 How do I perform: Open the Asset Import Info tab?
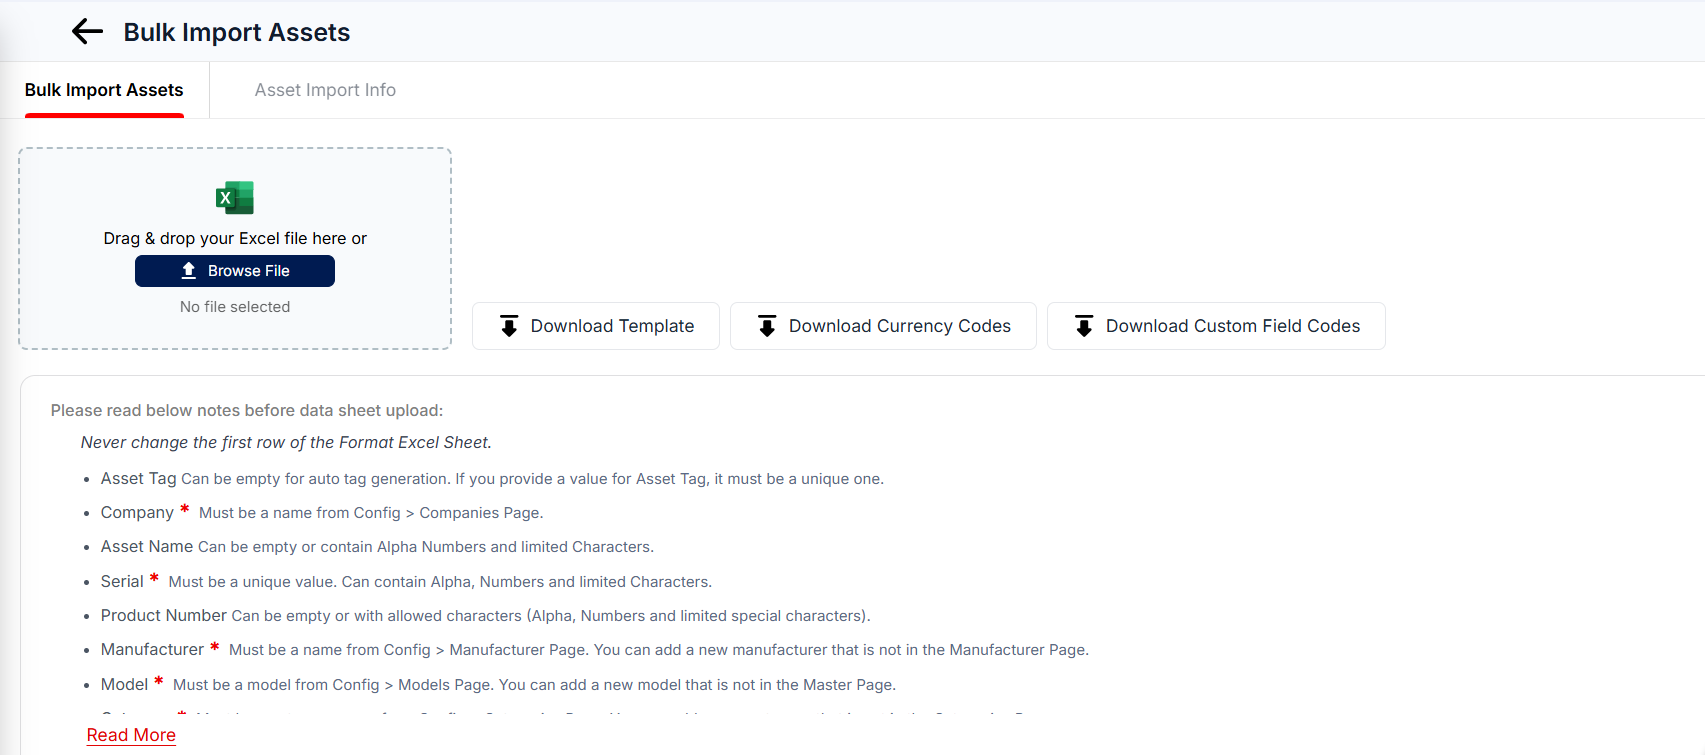click(x=325, y=90)
